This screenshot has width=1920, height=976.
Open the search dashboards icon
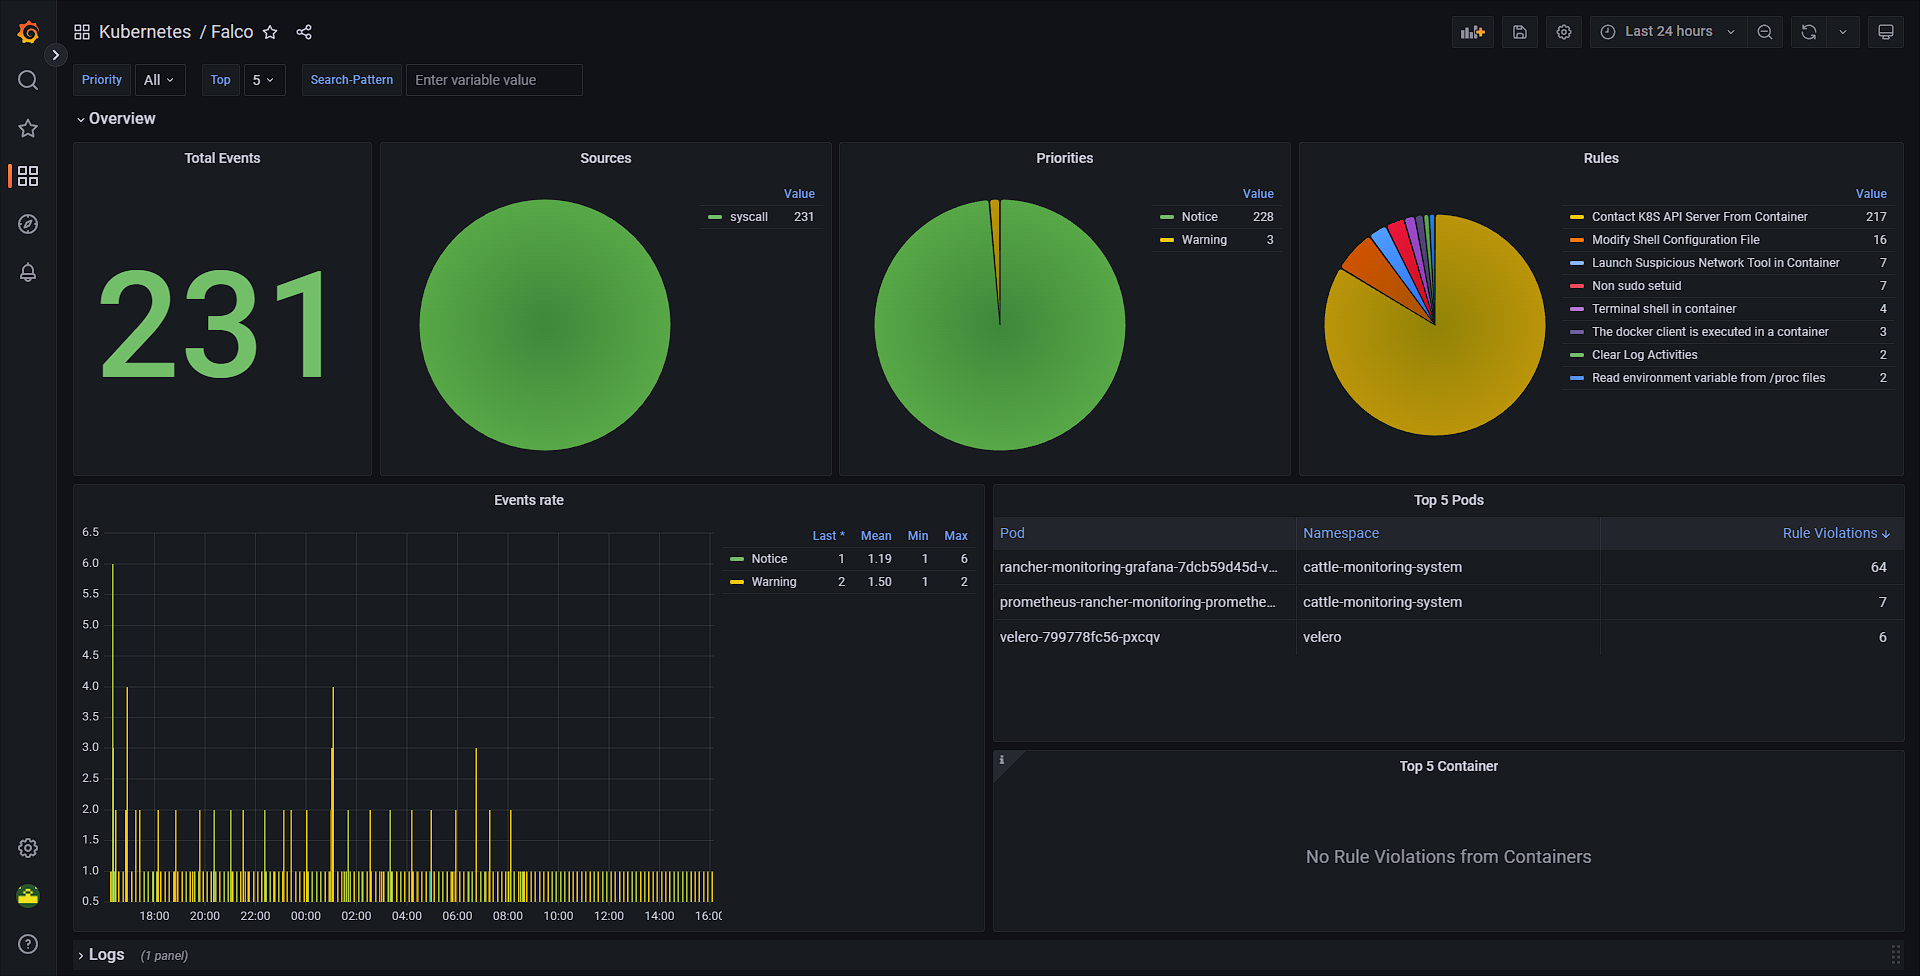(28, 80)
